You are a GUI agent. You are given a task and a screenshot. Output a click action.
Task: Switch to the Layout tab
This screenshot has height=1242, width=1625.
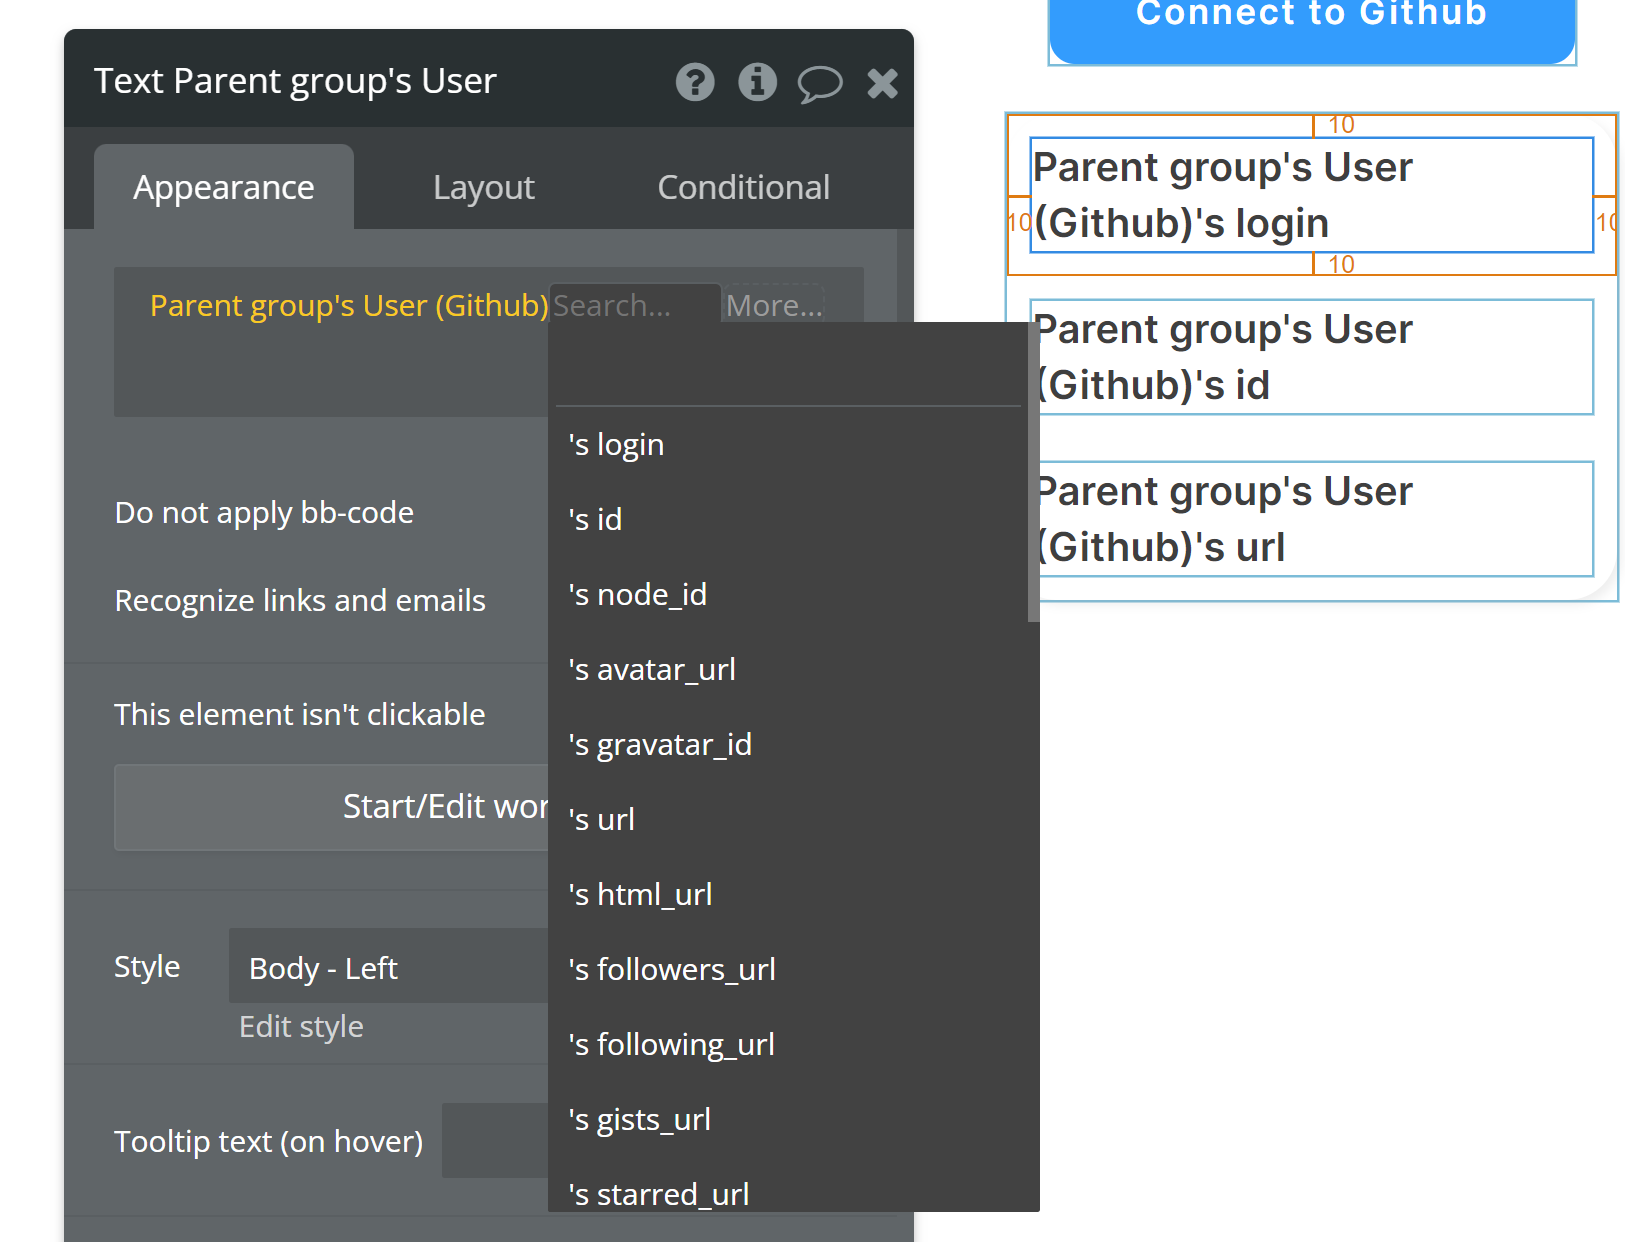click(x=484, y=187)
